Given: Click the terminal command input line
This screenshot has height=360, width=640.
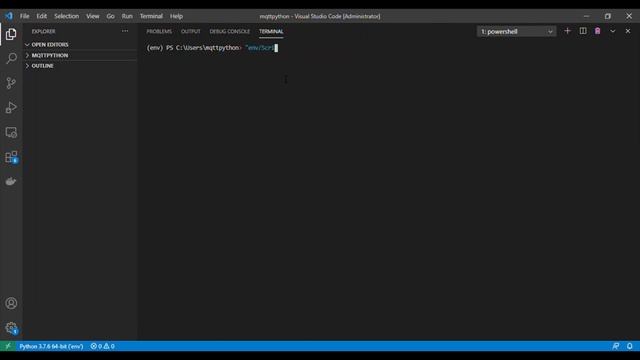Looking at the screenshot, I should (x=212, y=48).
